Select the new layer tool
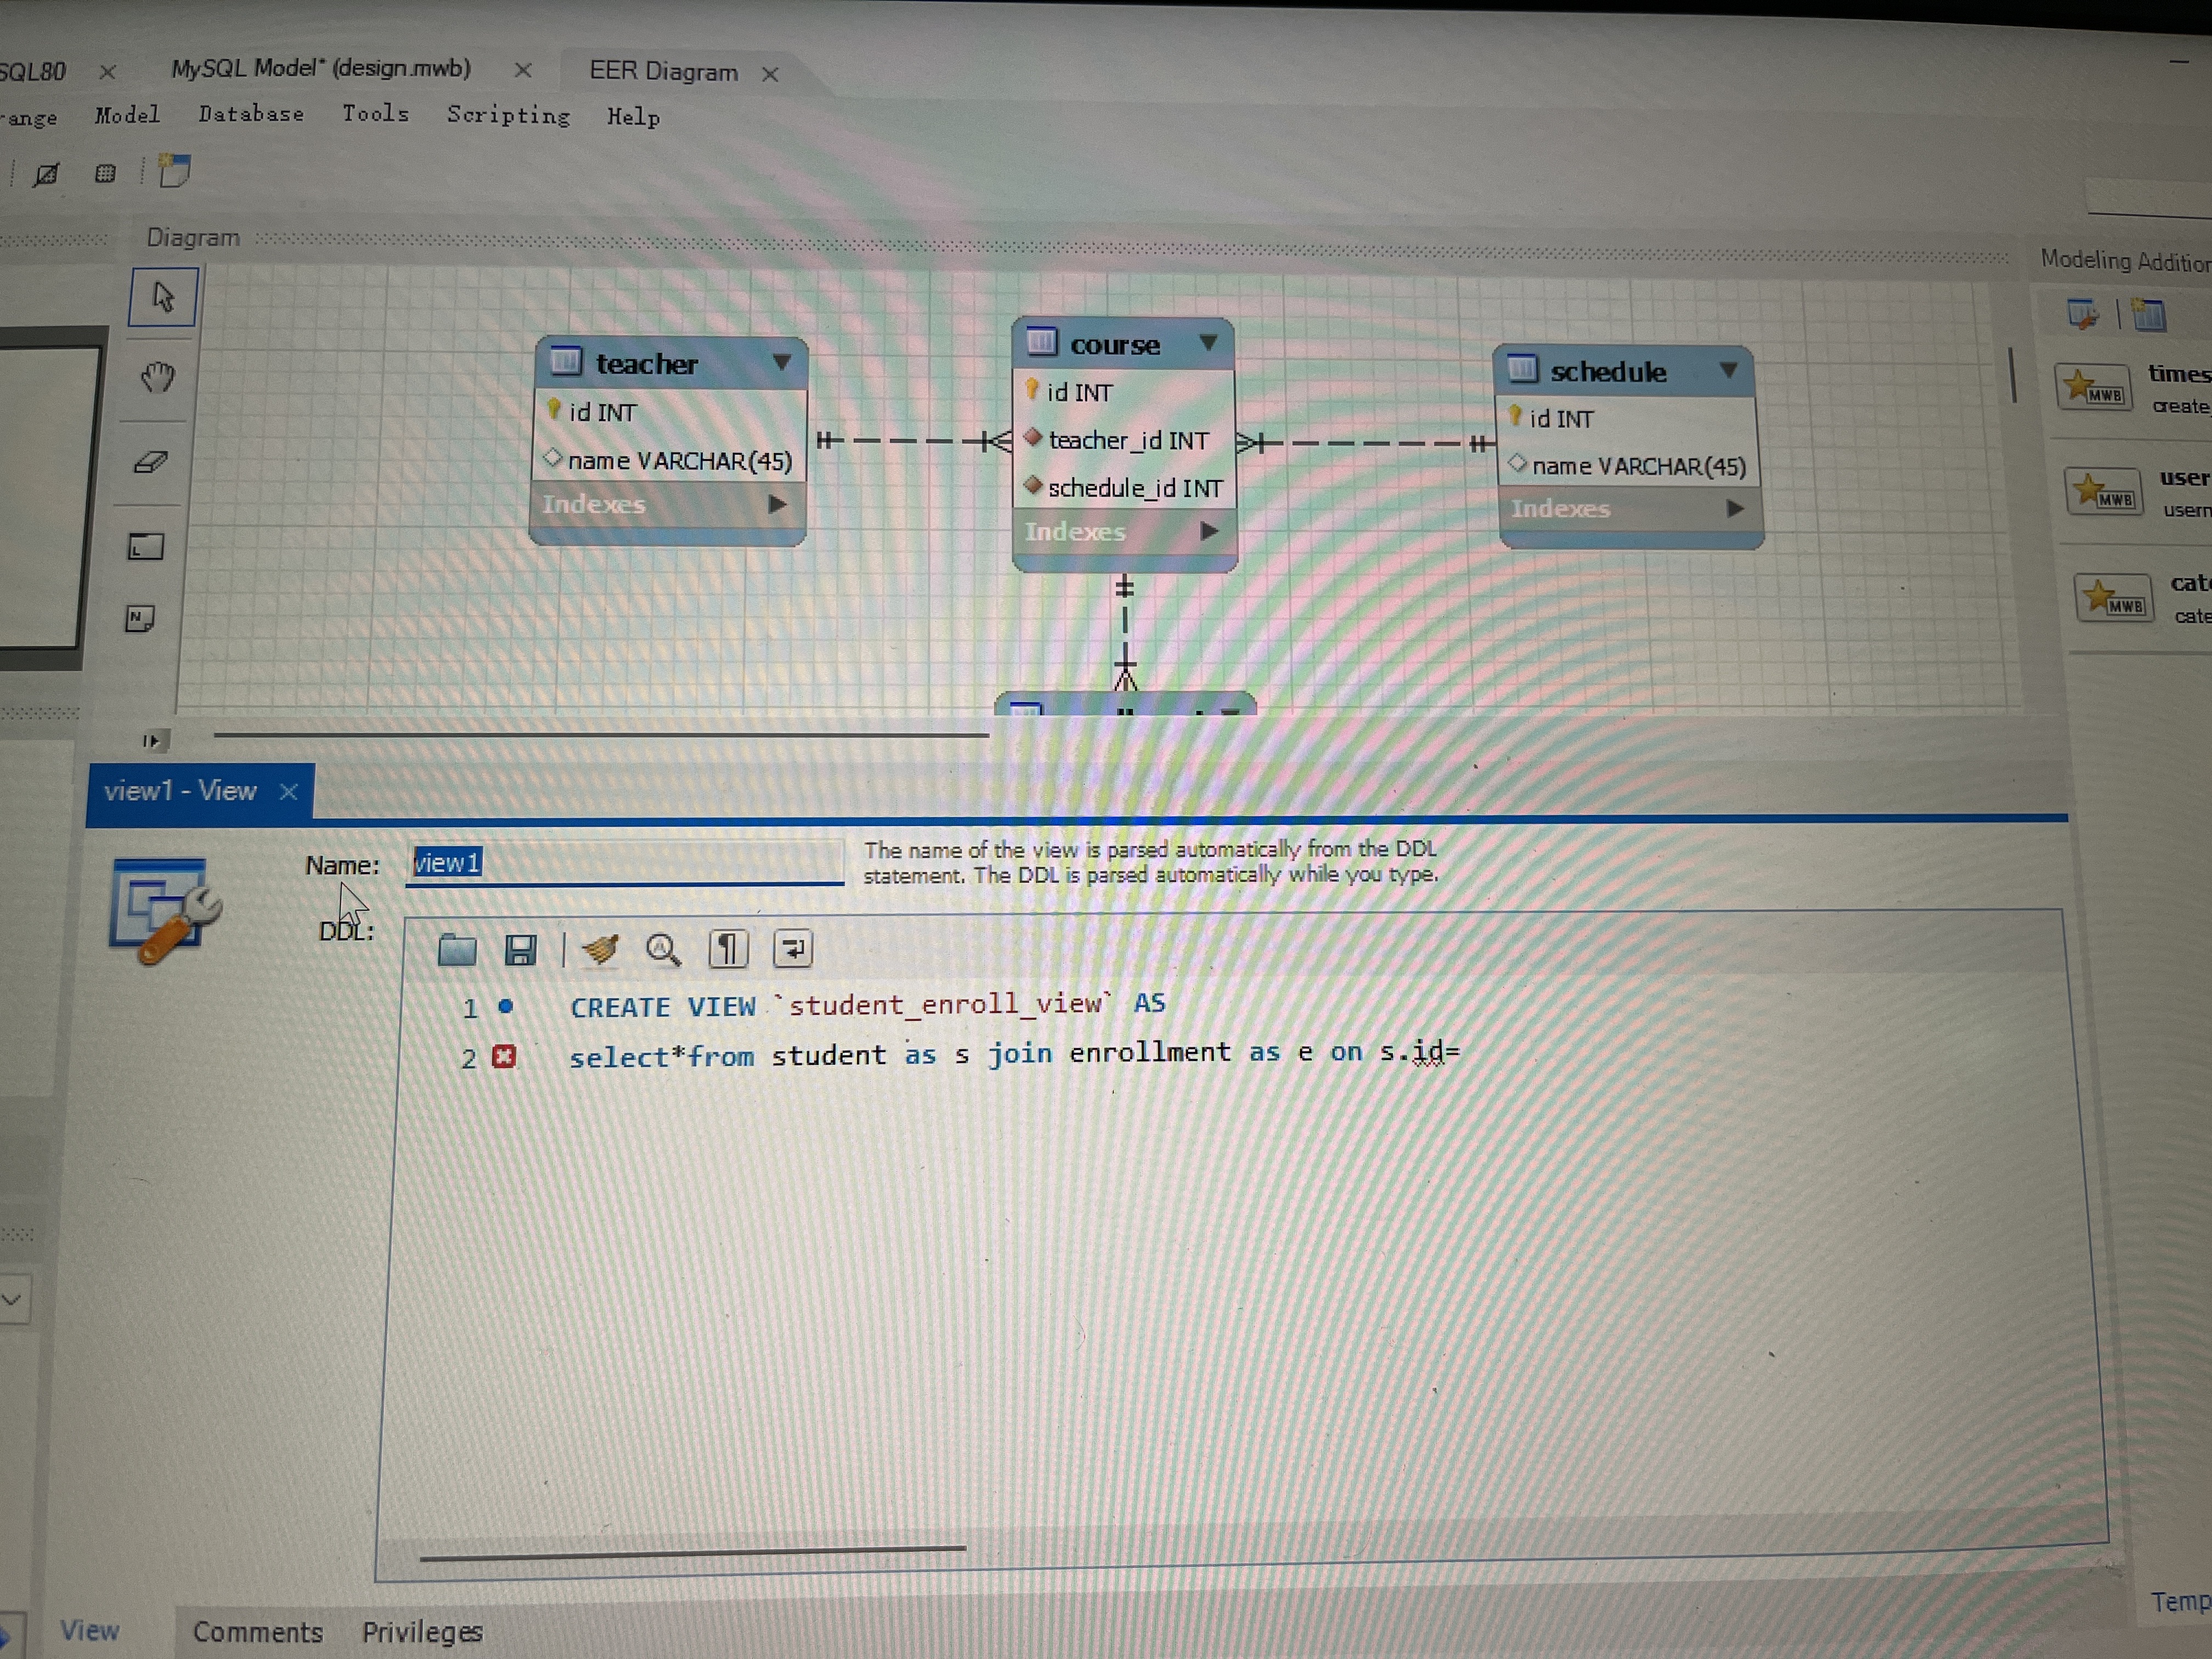 tap(146, 547)
